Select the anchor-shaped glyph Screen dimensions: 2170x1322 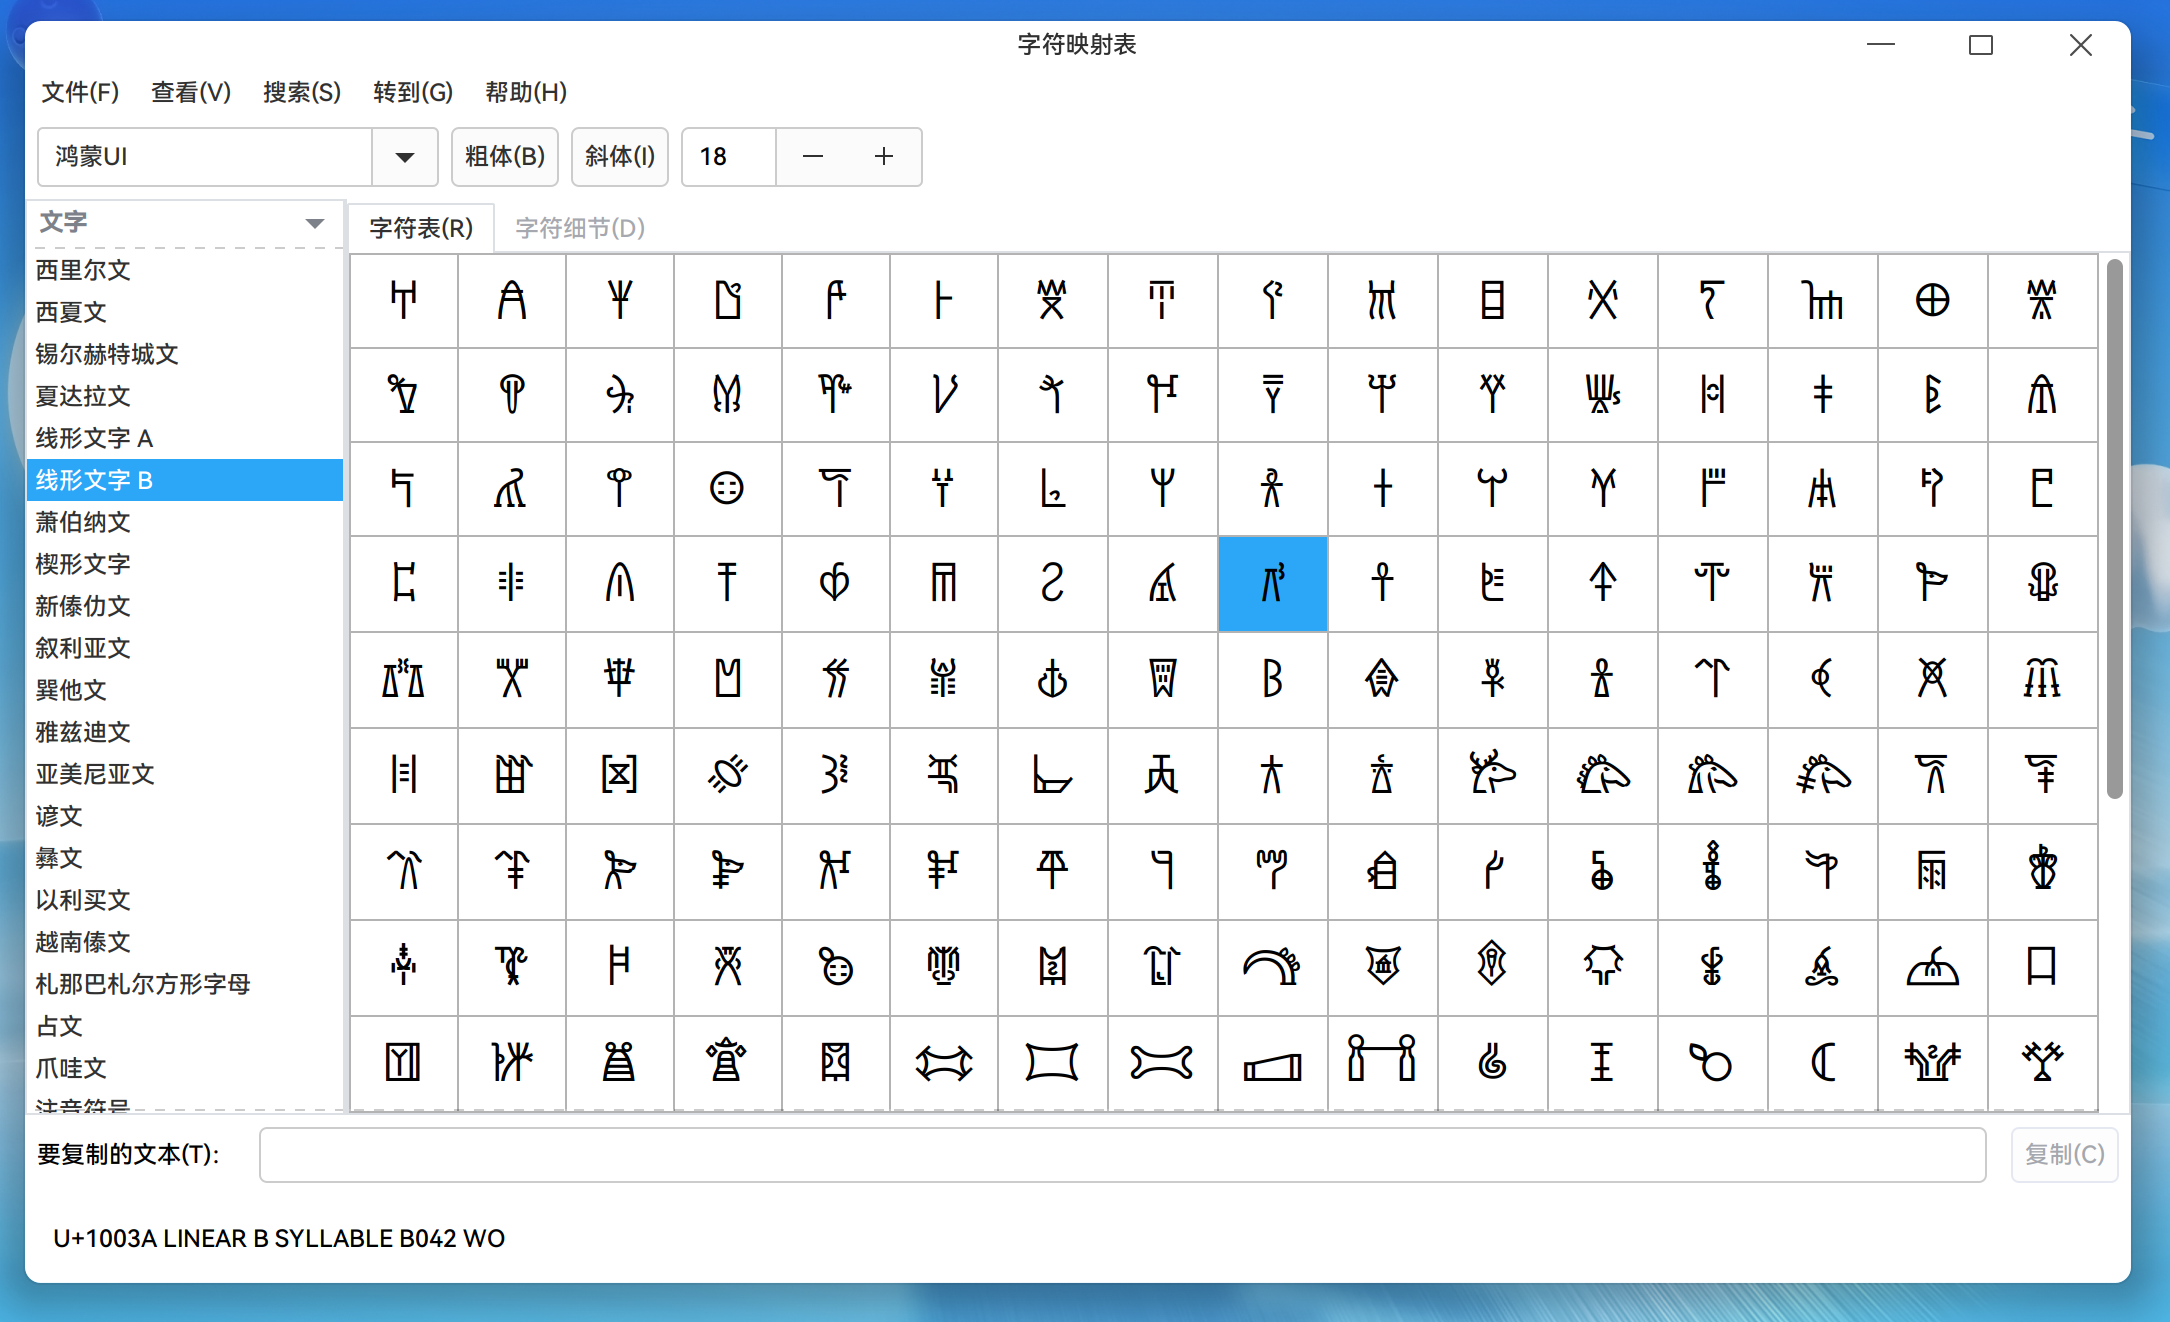(1052, 680)
